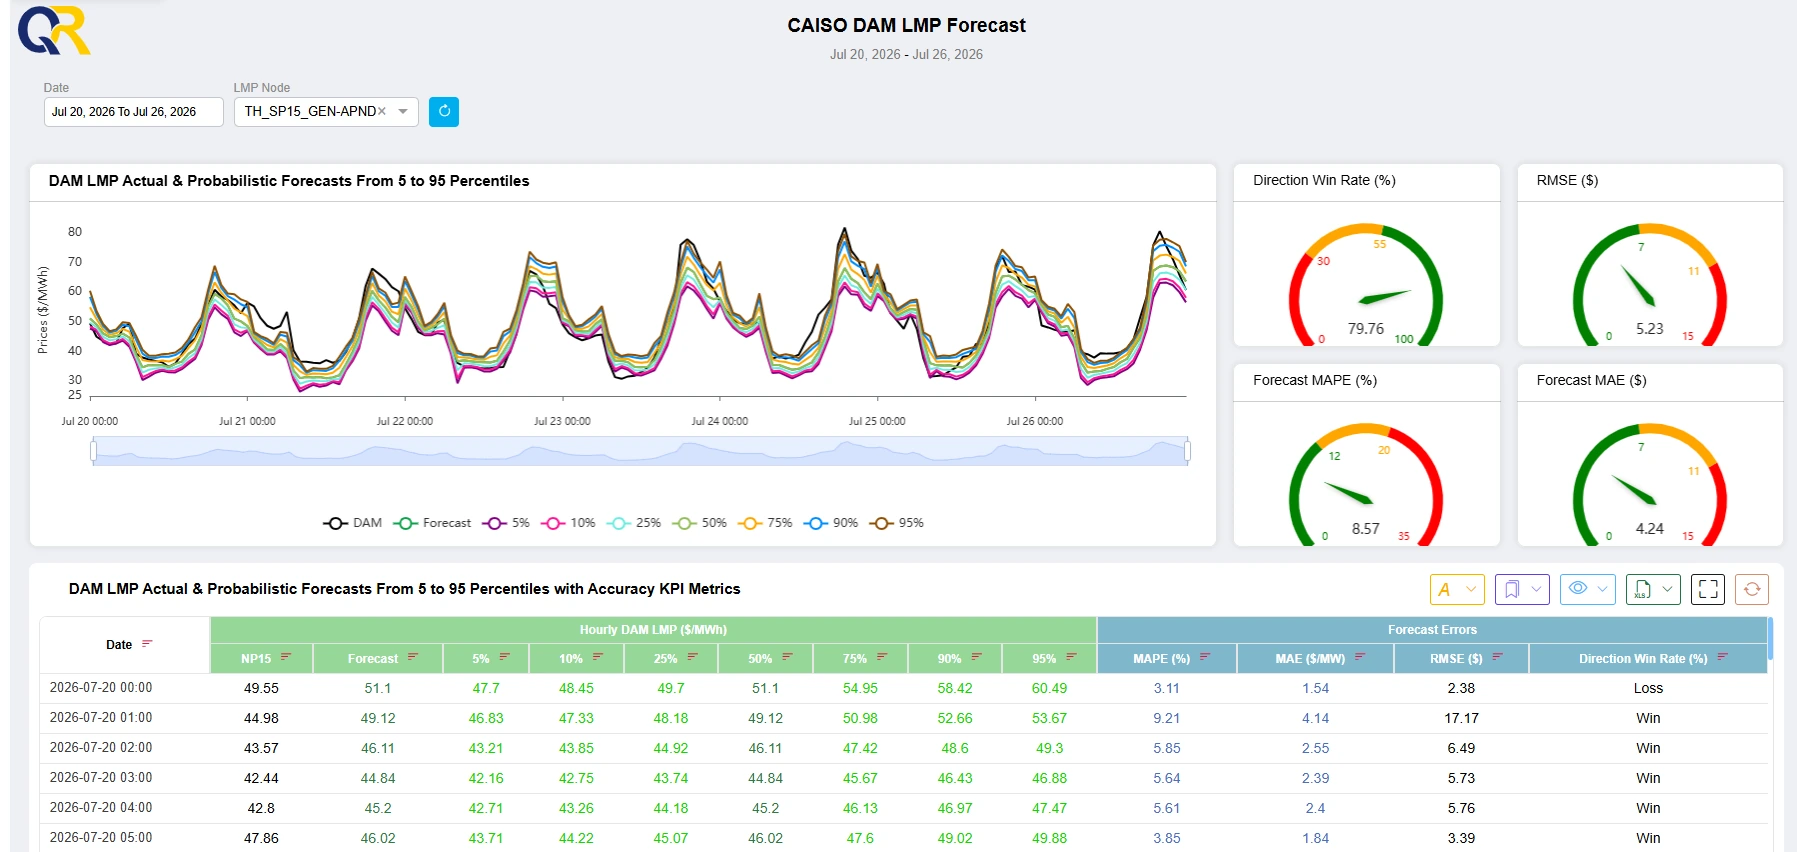
Task: Click the sort icon in the 90% table column
Action: coord(977,658)
